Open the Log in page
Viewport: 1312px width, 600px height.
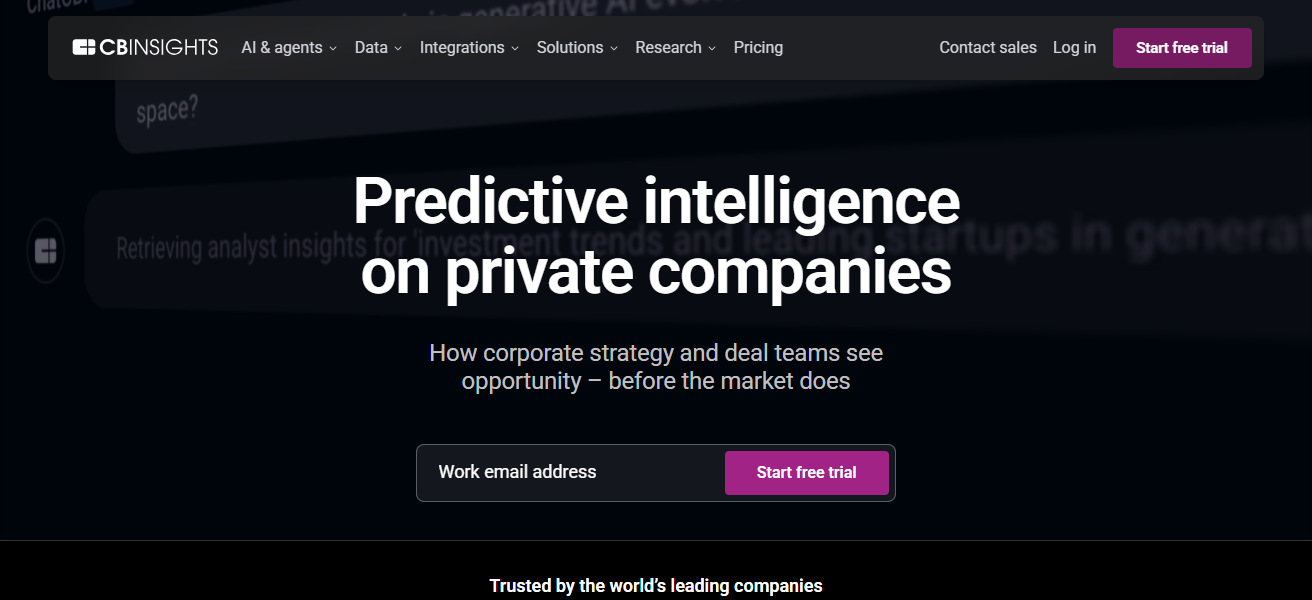(1074, 47)
